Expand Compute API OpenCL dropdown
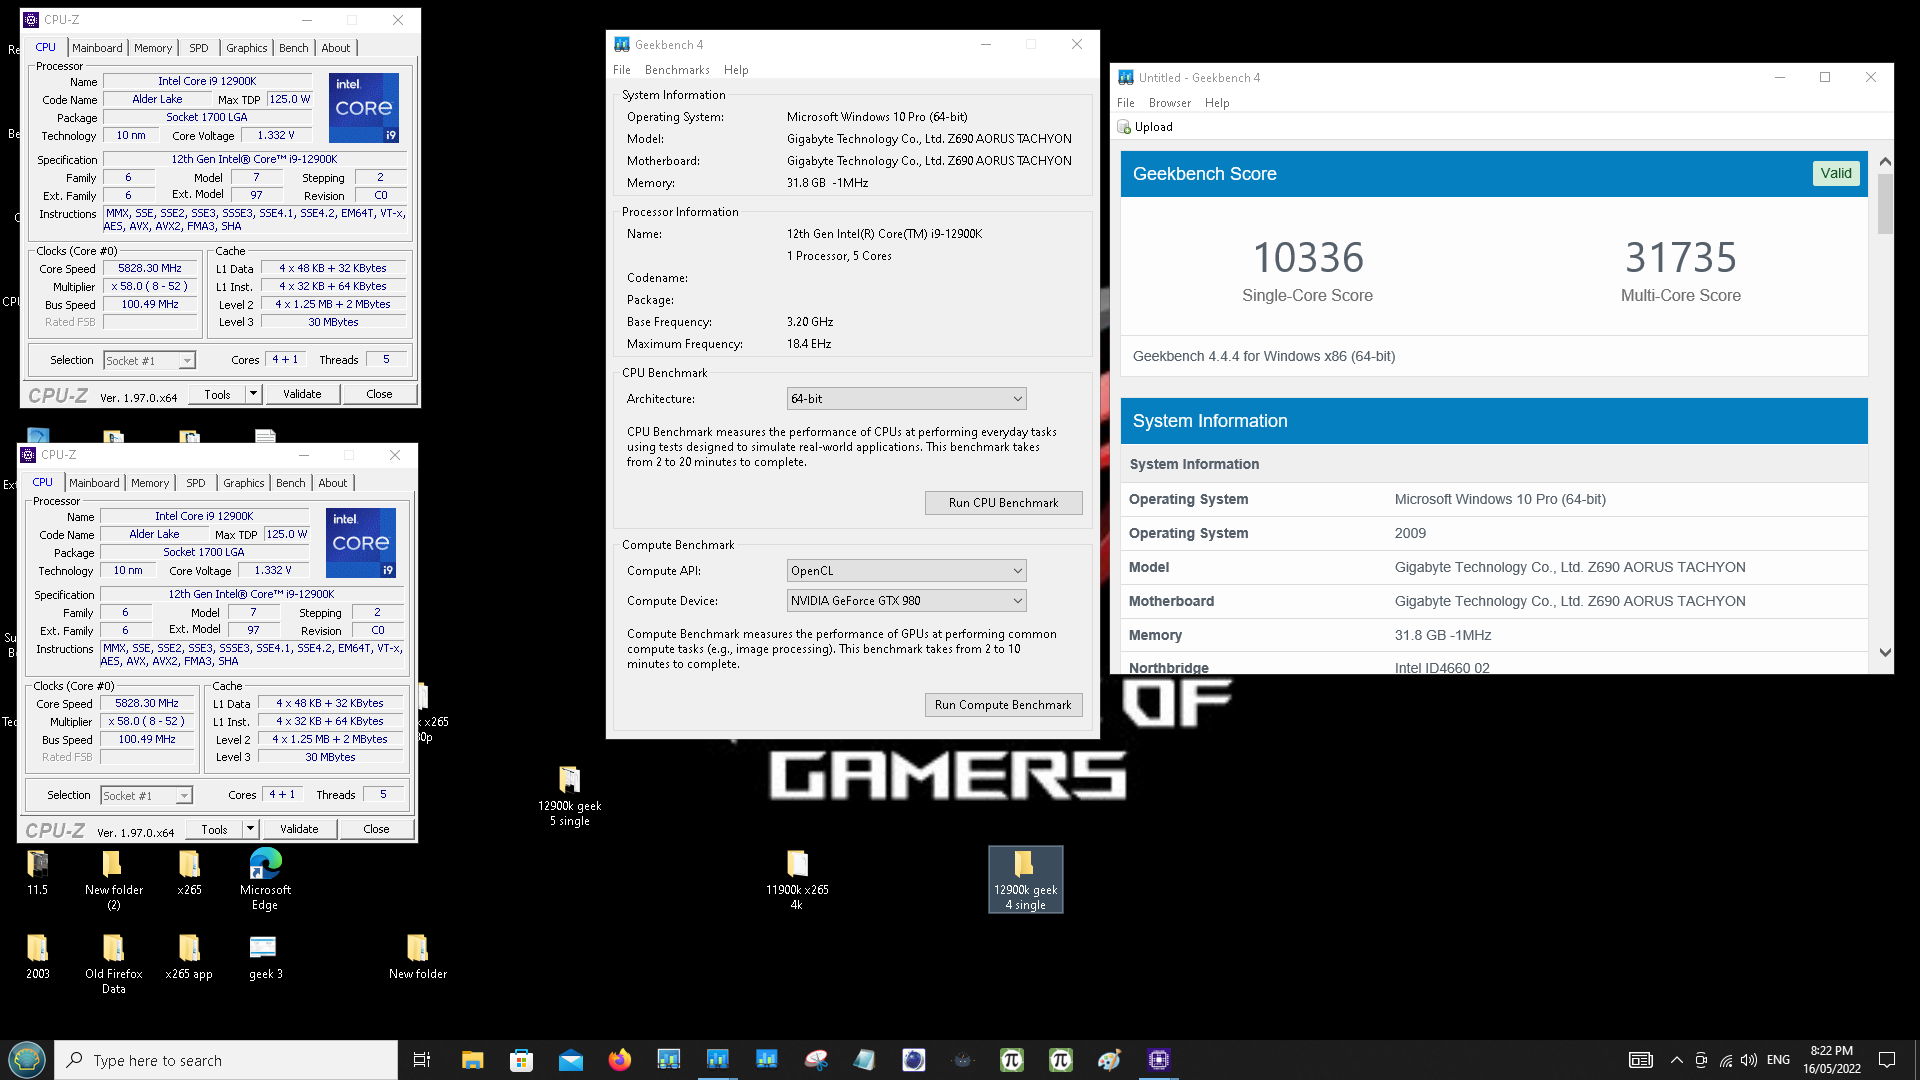Image resolution: width=1920 pixels, height=1080 pixels. coord(906,571)
